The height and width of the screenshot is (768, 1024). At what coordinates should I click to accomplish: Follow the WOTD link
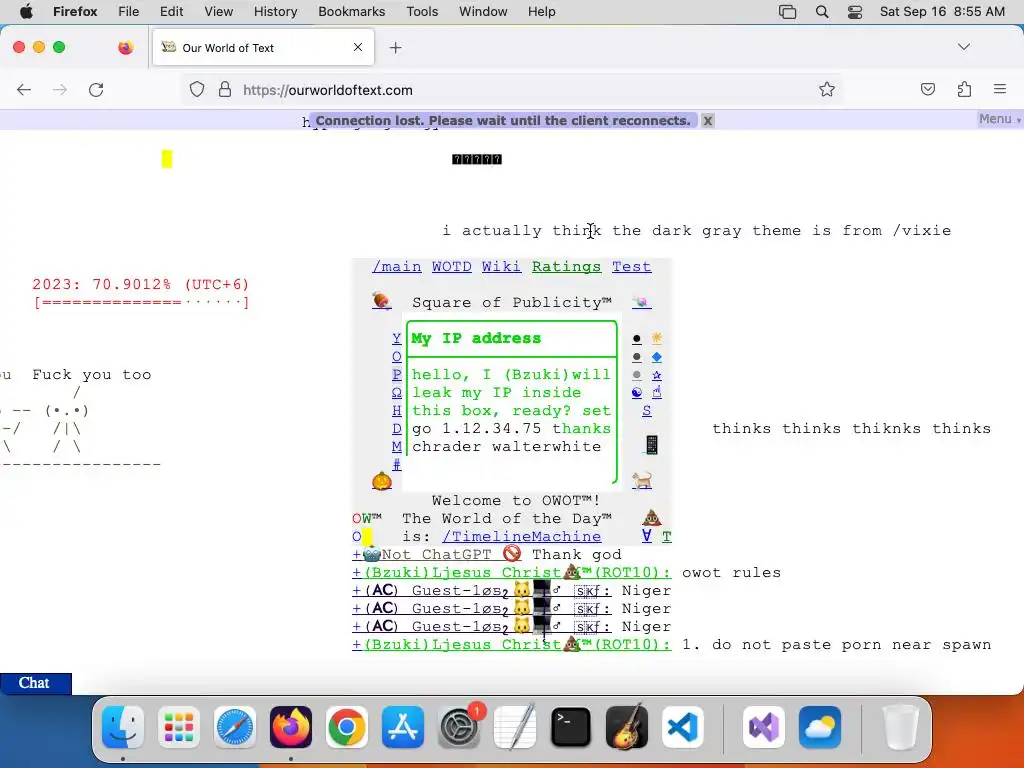coord(451,266)
